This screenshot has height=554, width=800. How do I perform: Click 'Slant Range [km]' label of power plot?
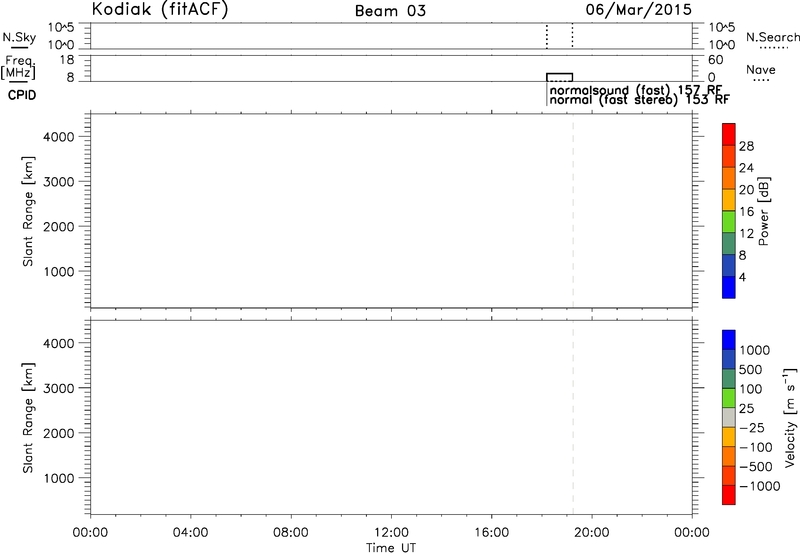point(28,211)
